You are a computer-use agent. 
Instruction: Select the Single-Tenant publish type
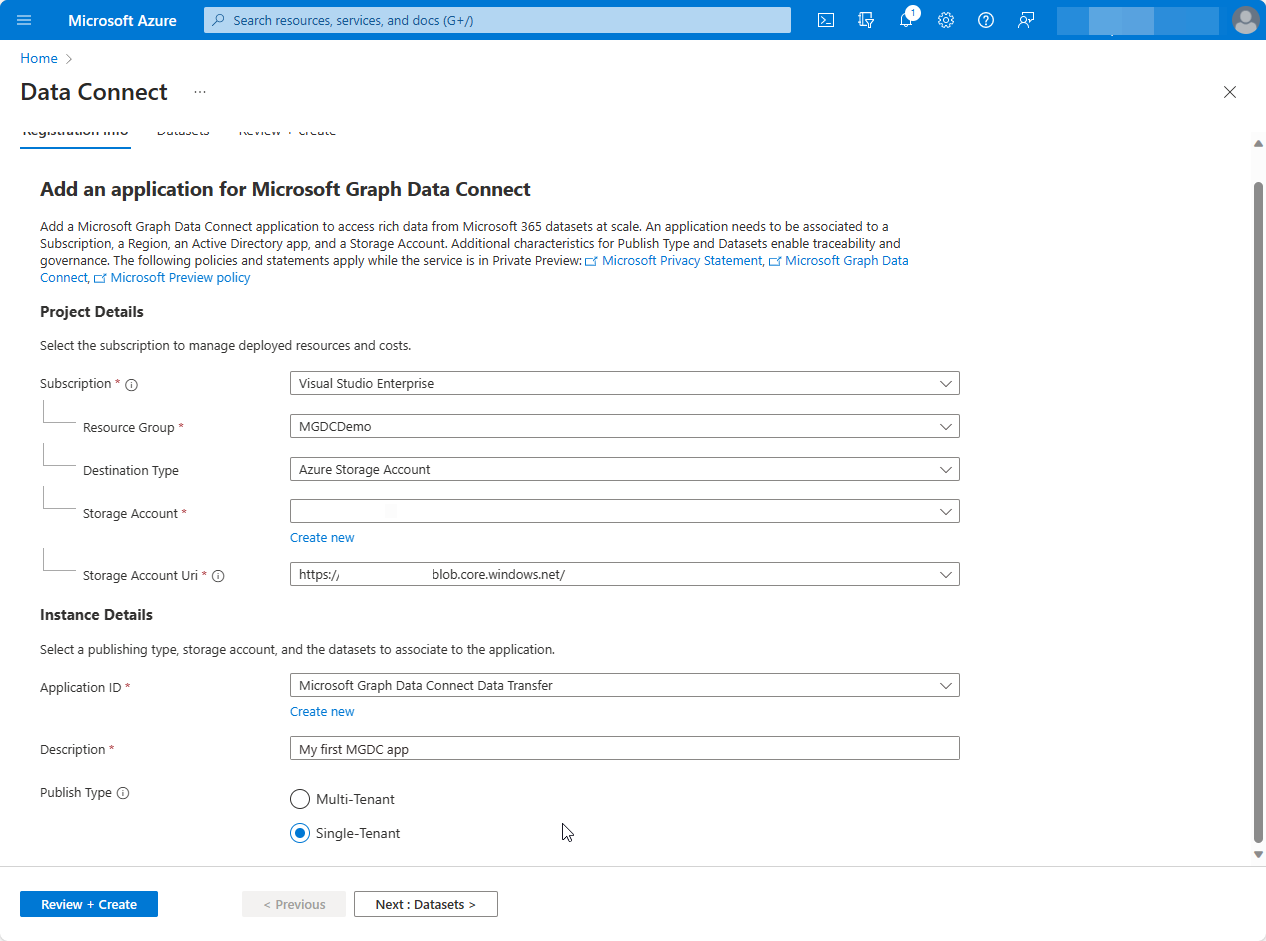point(299,833)
